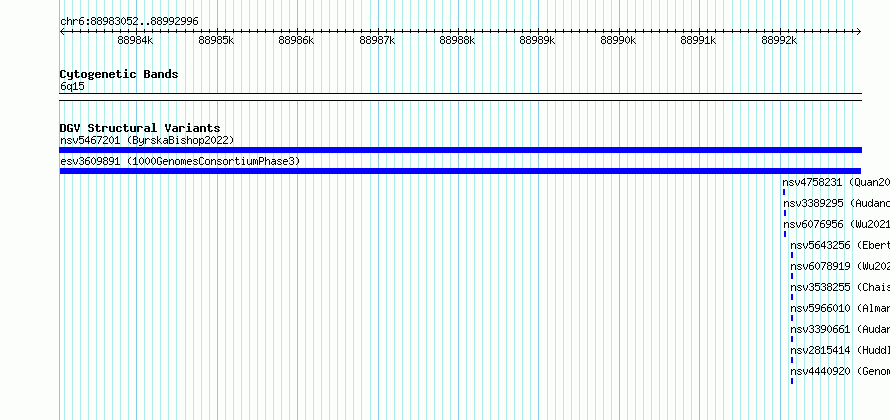Click the Cytogenetic Bands track title
Viewport: 890px width, 420px height.
click(x=119, y=74)
